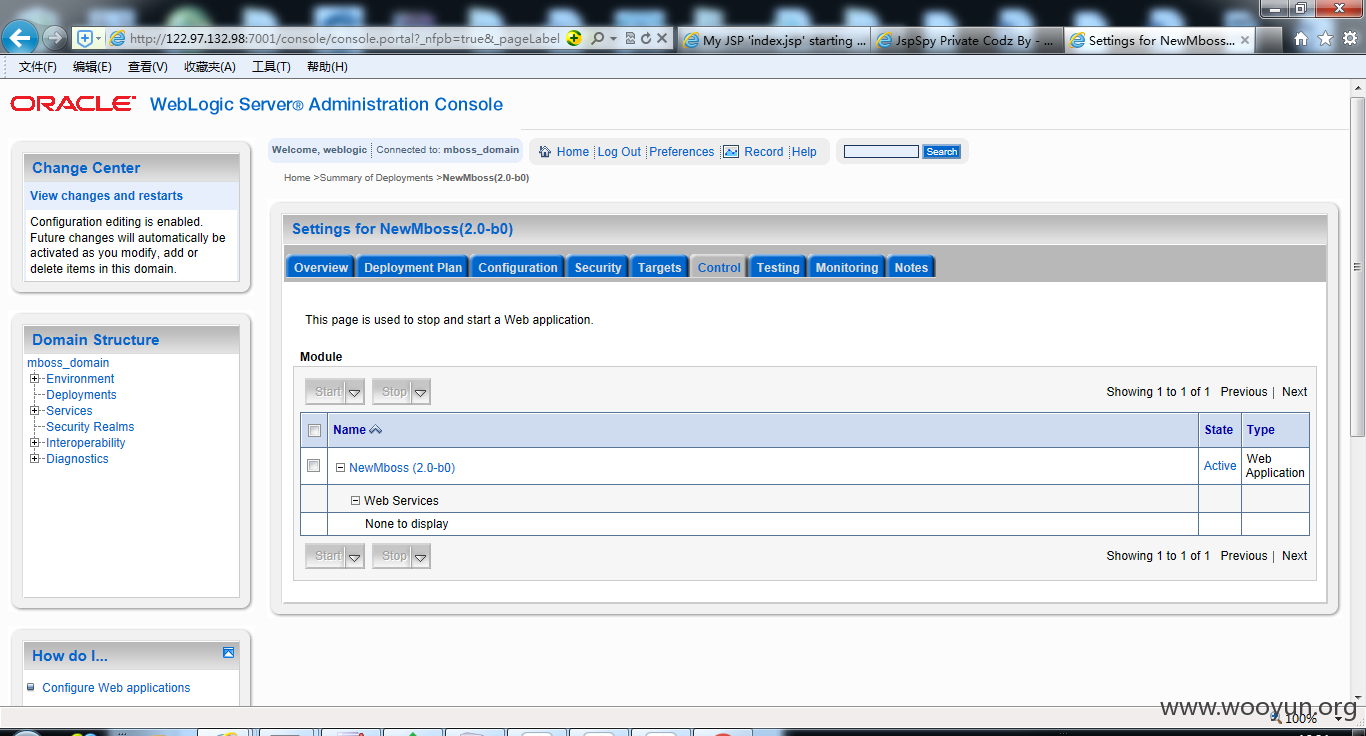Click the Active state link

click(1220, 466)
